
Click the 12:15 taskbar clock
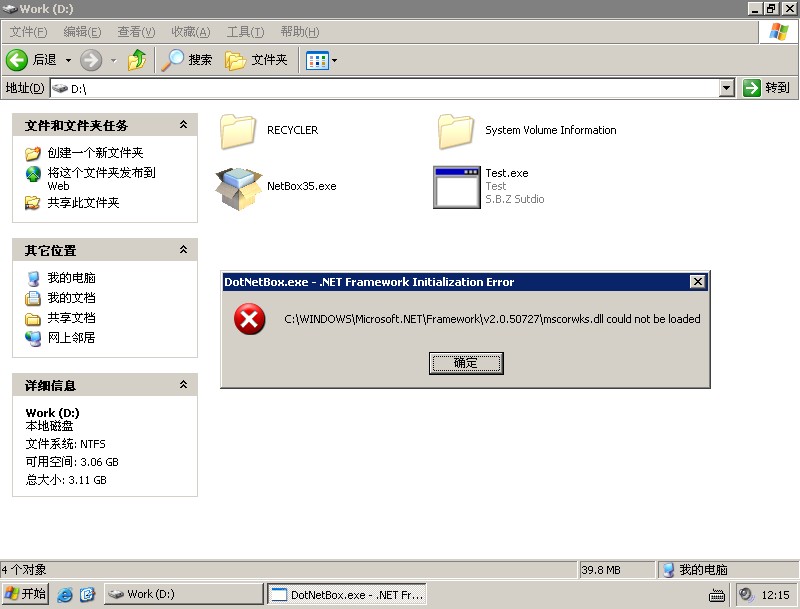(x=776, y=595)
